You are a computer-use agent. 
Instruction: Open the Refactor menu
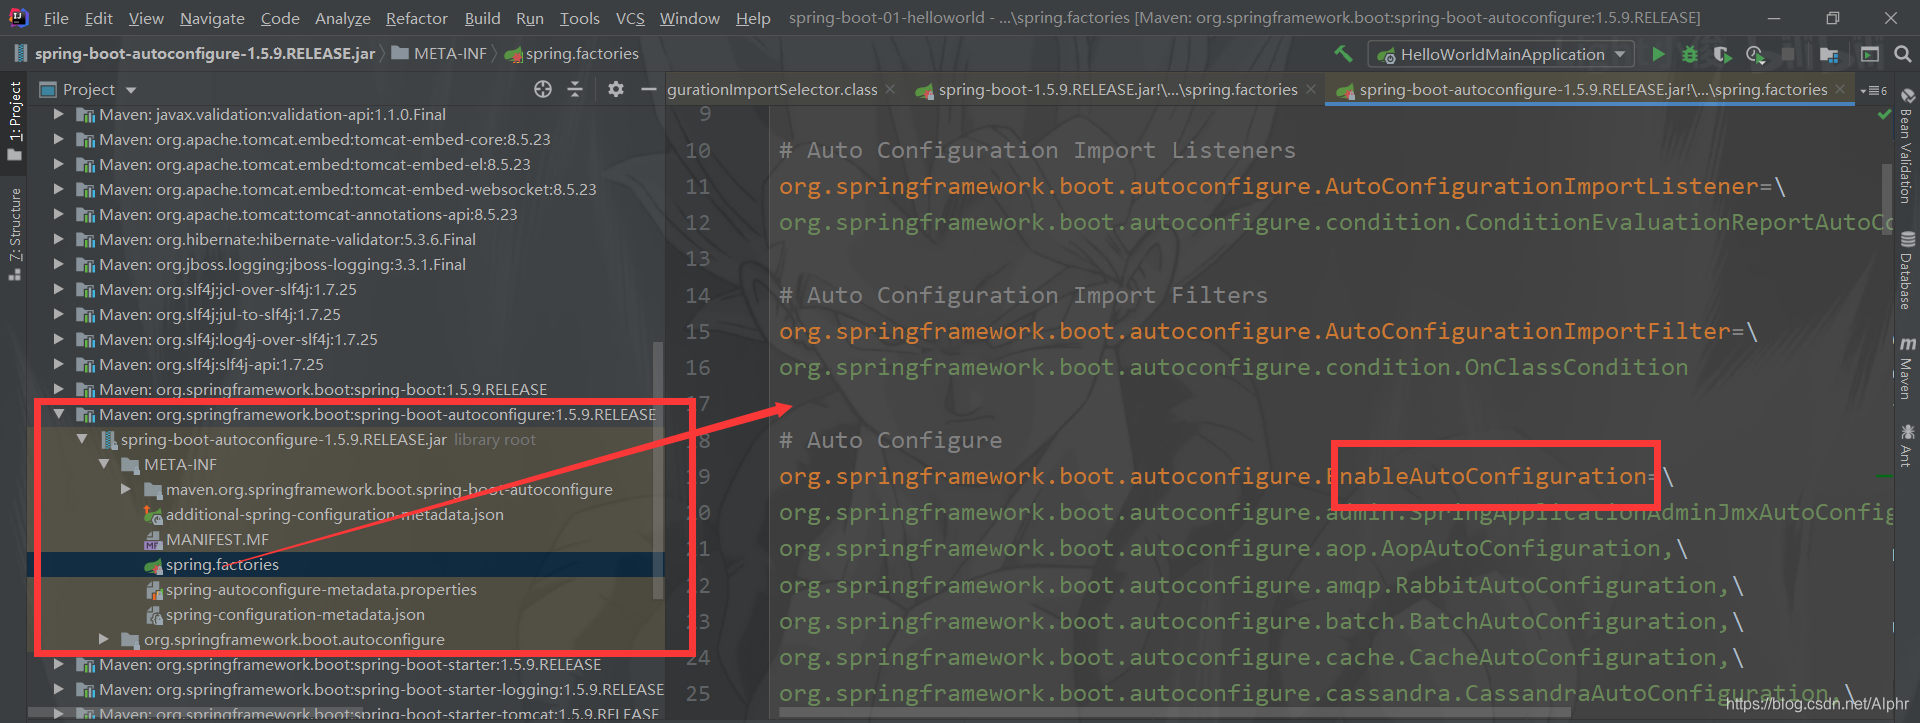(417, 18)
